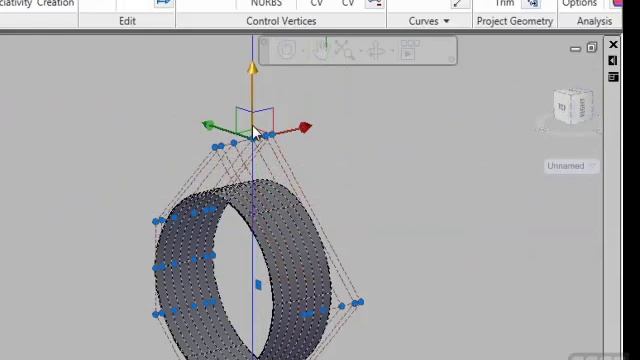Click the yellow Z-axis gizmo arrow

pyautogui.click(x=253, y=68)
